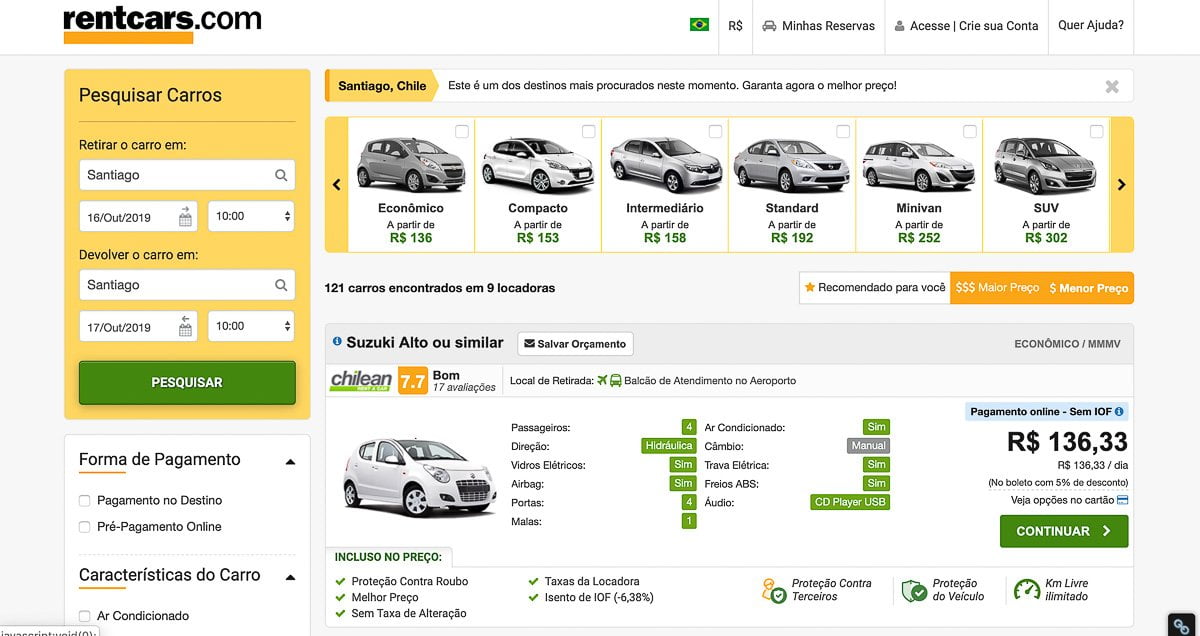Click CONTINUAR for the Suzuki Alto
The height and width of the screenshot is (636, 1200).
[1063, 531]
